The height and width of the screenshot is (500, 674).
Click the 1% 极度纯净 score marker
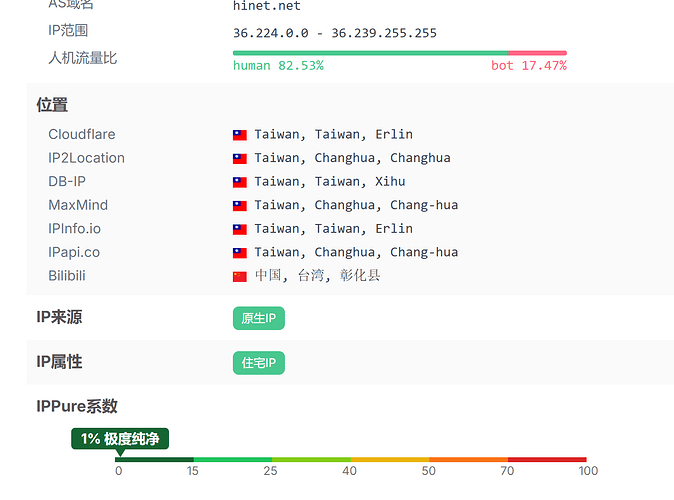coord(120,439)
